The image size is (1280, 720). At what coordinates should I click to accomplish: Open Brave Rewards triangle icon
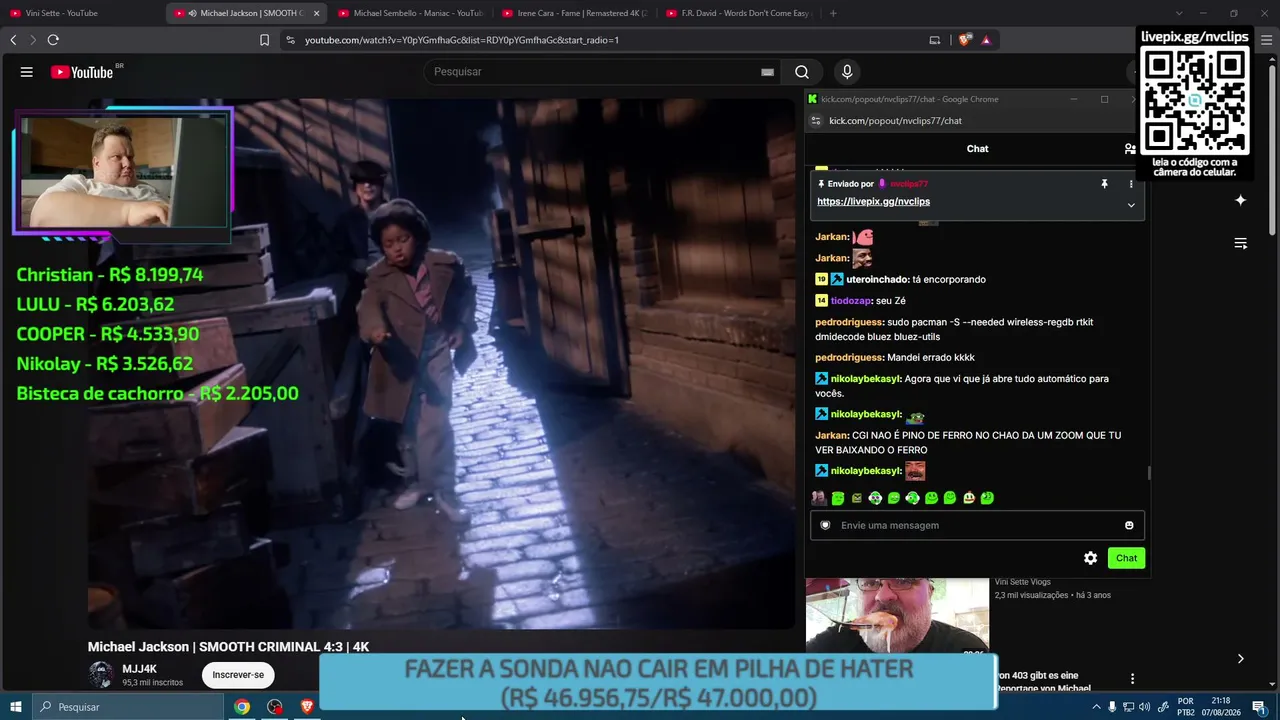986,40
